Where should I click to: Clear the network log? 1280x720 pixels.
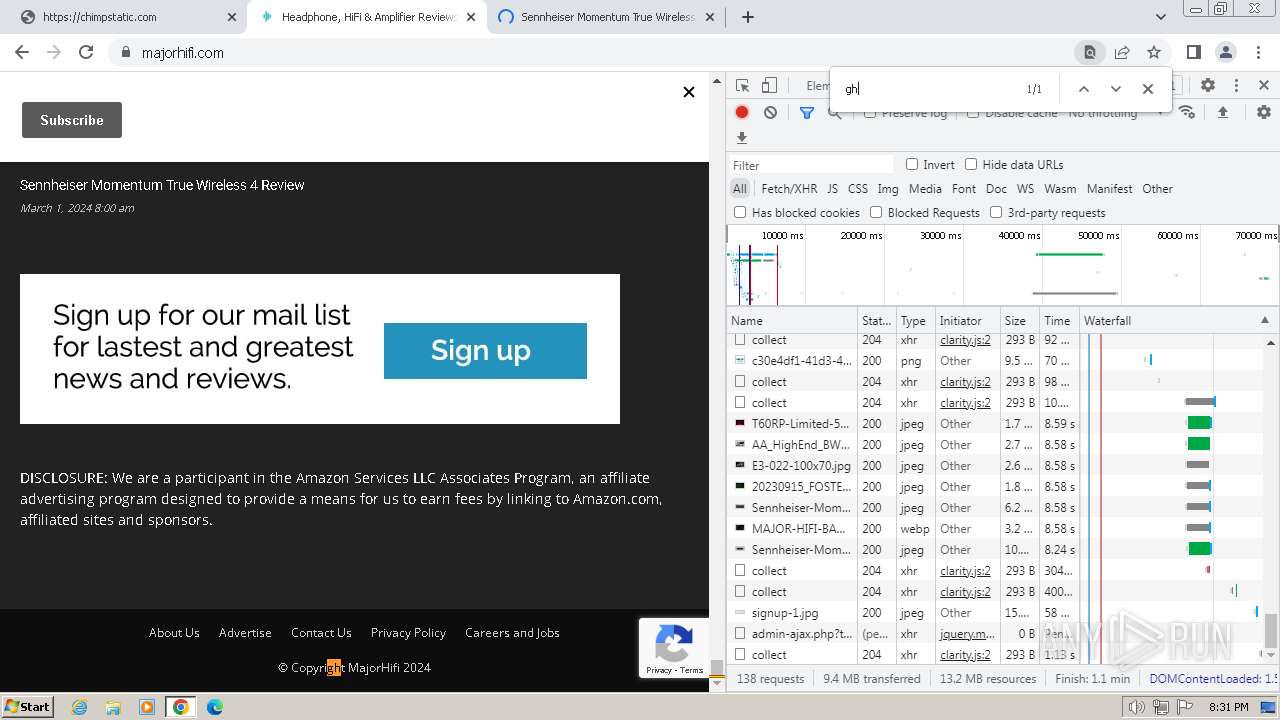(770, 112)
